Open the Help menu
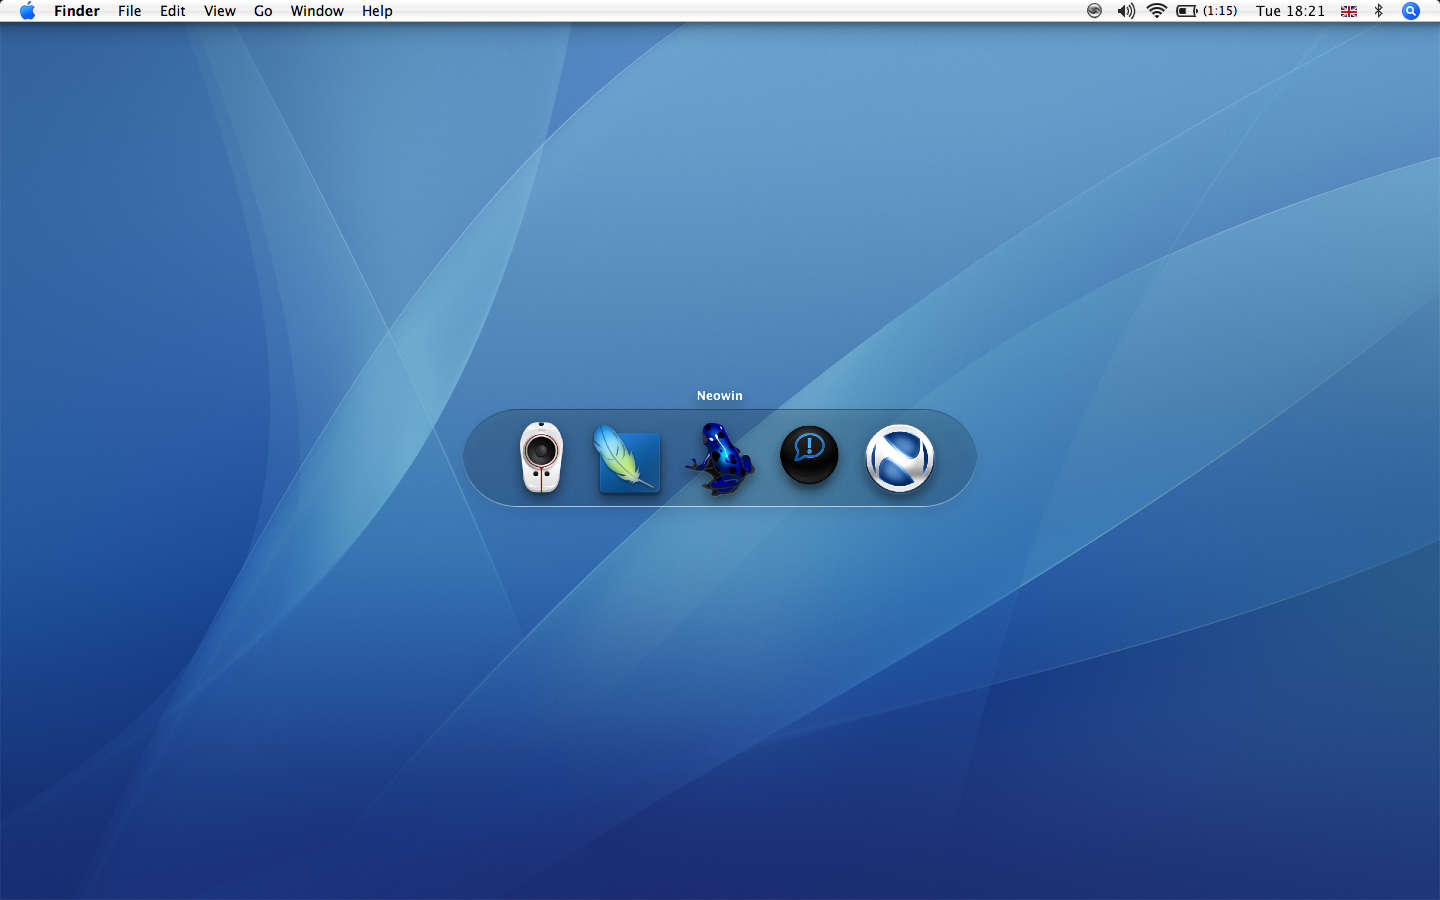 [x=377, y=11]
